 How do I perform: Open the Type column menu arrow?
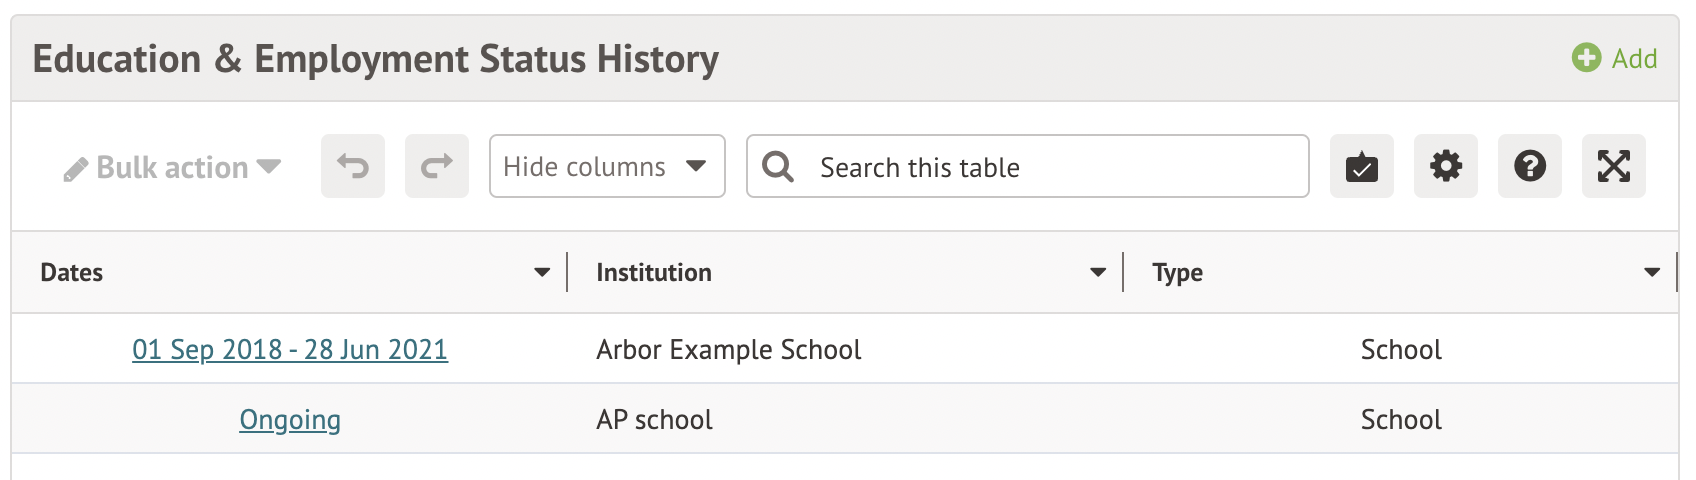(1652, 272)
